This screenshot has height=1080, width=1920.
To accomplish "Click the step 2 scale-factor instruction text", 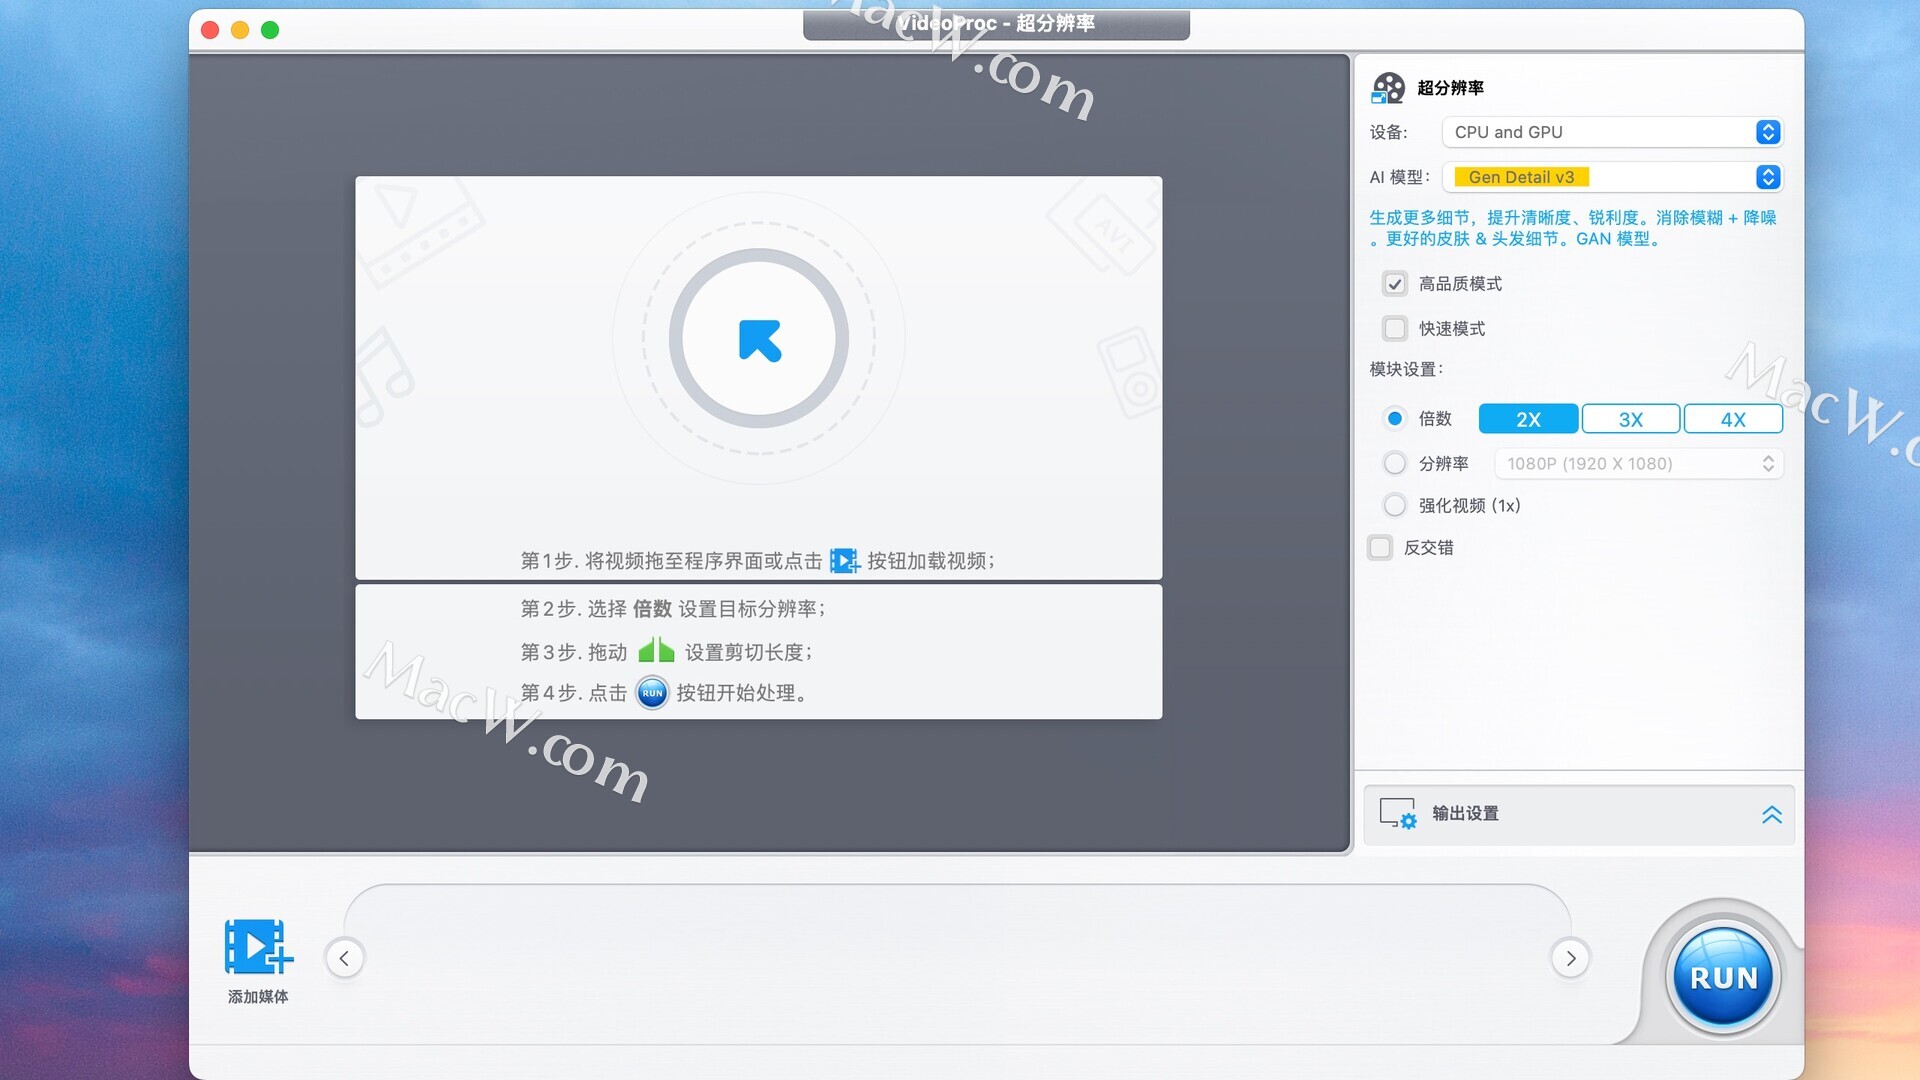I will click(x=673, y=609).
